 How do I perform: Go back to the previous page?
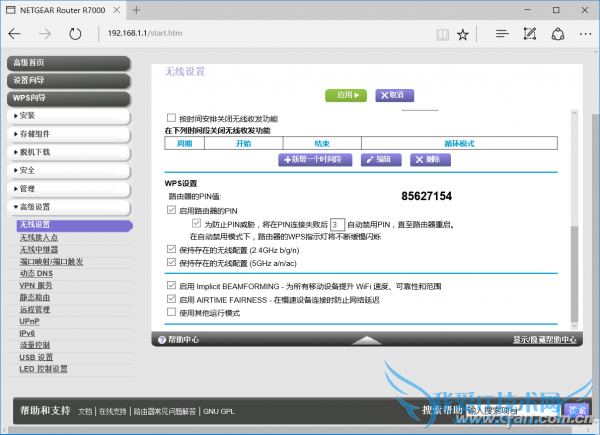(x=15, y=34)
